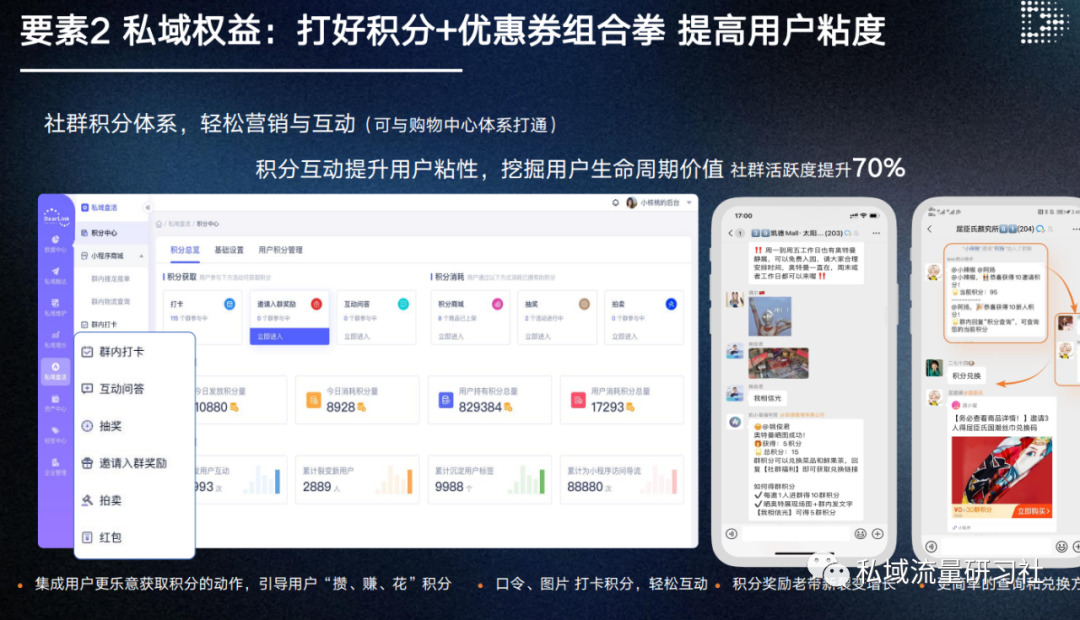This screenshot has width=1080, height=620.
Task: Select 邀请入群奖励 in the popup menu
Action: (134, 464)
